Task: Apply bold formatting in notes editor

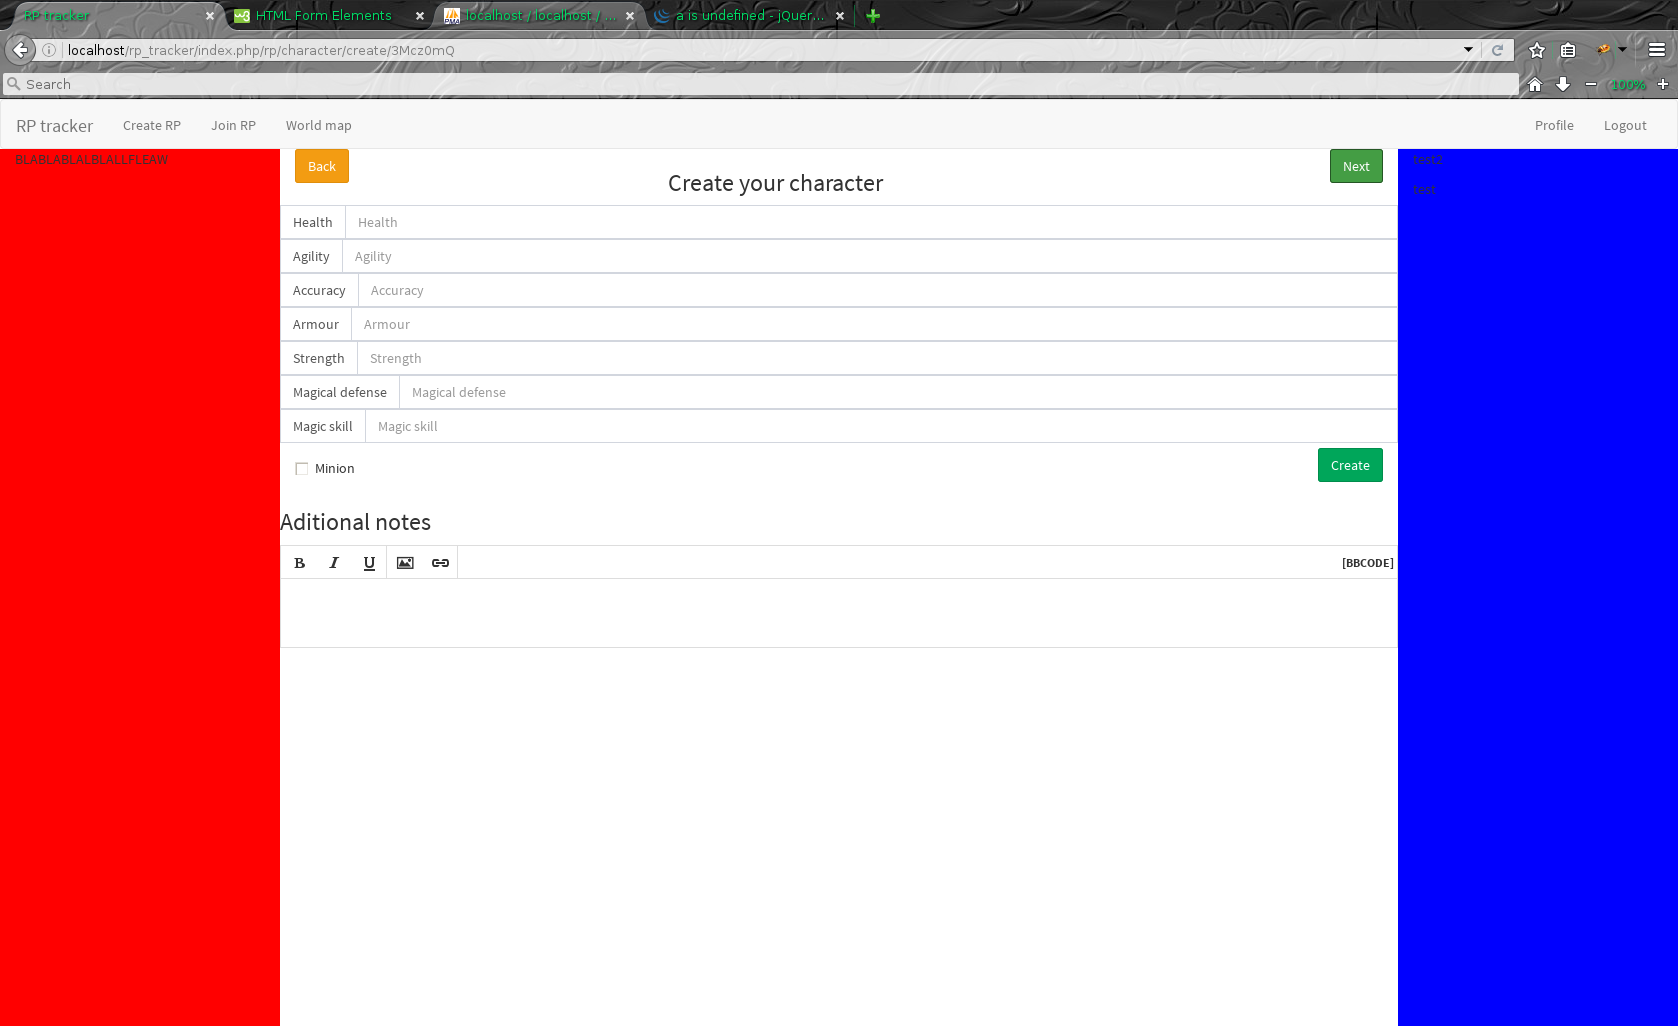Action: (299, 563)
